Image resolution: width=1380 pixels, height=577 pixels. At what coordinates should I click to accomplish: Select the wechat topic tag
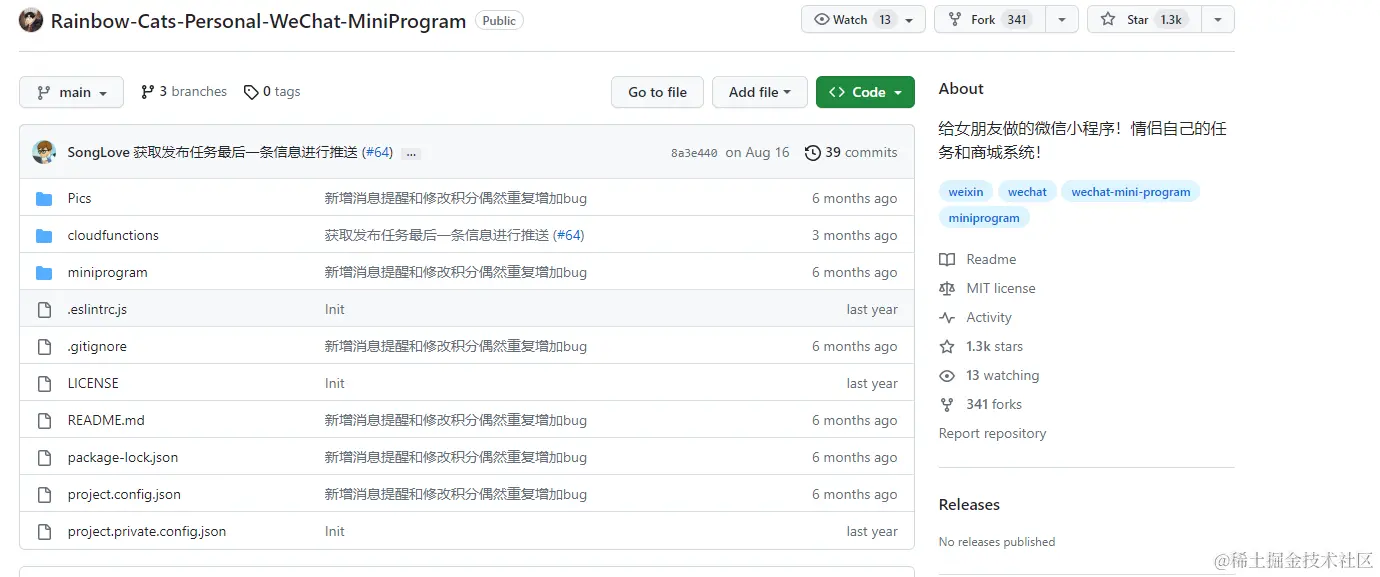(x=1027, y=192)
